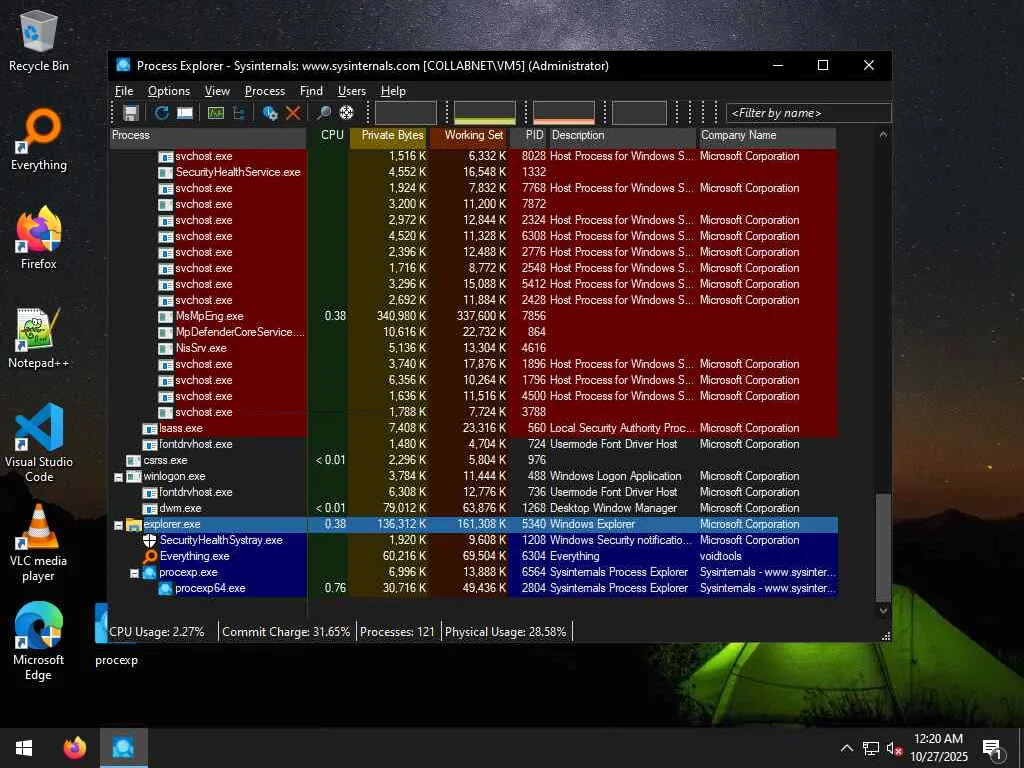Image resolution: width=1024 pixels, height=768 pixels.
Task: Click the CPU graph toolbar icon
Action: coord(216,113)
